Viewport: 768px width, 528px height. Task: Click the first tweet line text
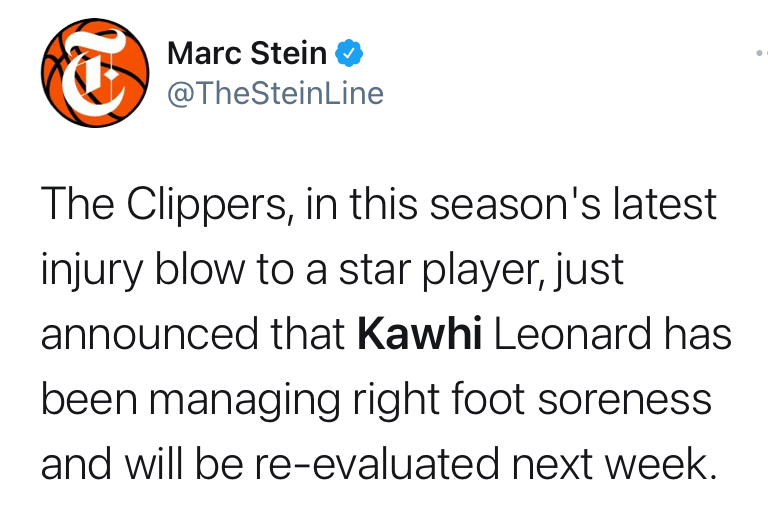tap(379, 205)
